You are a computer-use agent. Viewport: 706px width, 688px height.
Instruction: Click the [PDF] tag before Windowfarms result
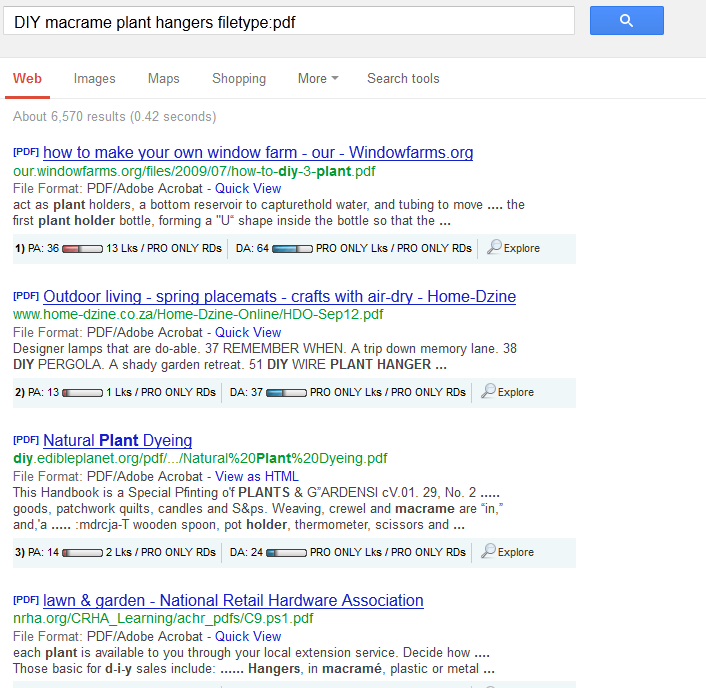[x=26, y=152]
